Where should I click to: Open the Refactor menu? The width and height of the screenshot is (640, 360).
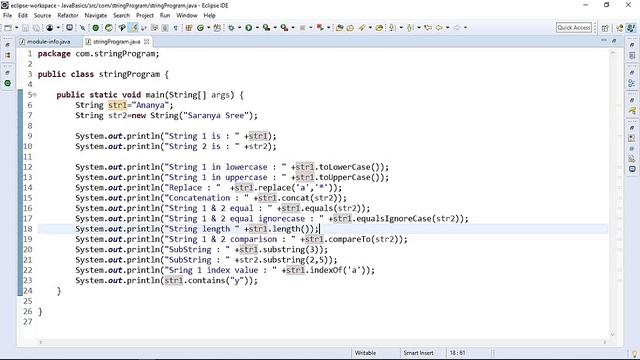click(x=68, y=16)
